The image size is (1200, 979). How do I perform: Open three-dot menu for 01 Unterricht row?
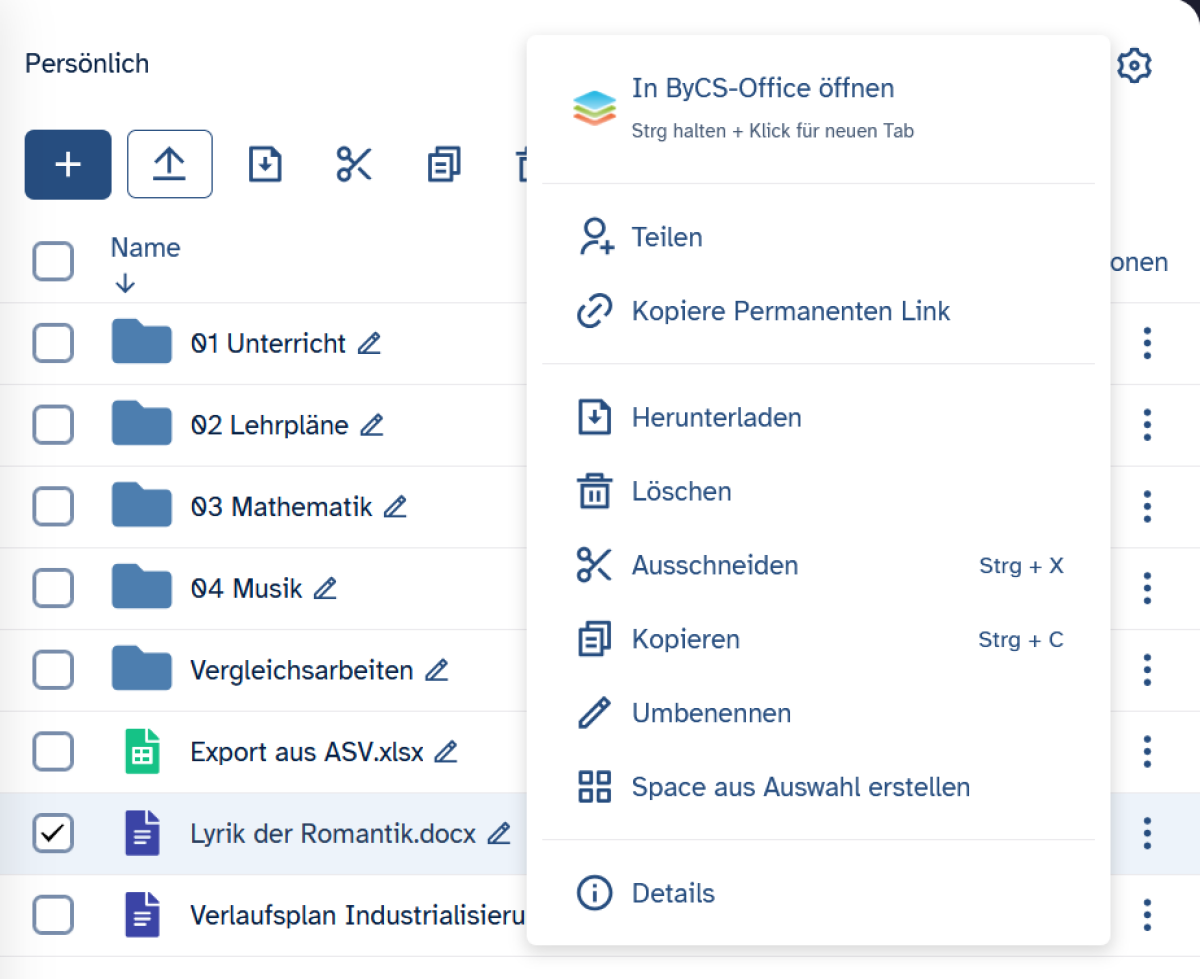1147,344
